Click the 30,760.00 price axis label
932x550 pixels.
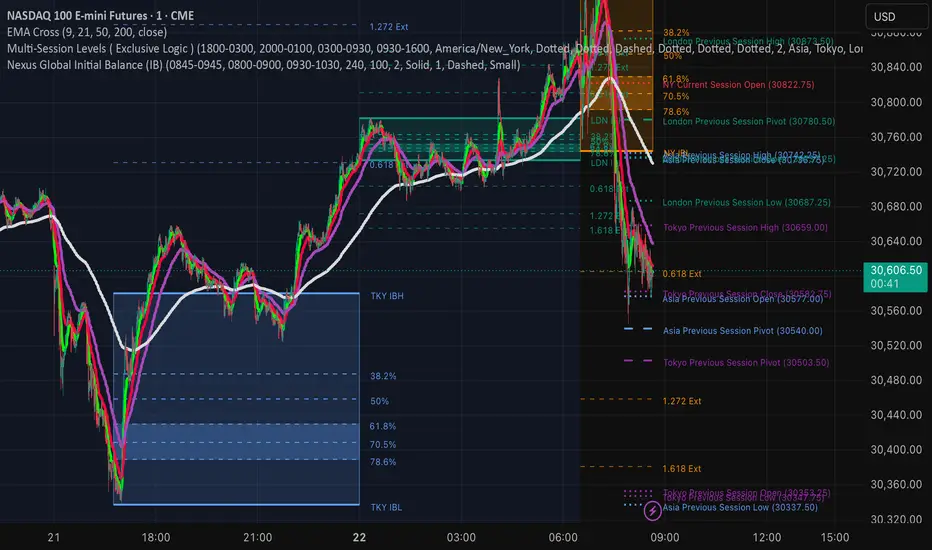coord(896,137)
